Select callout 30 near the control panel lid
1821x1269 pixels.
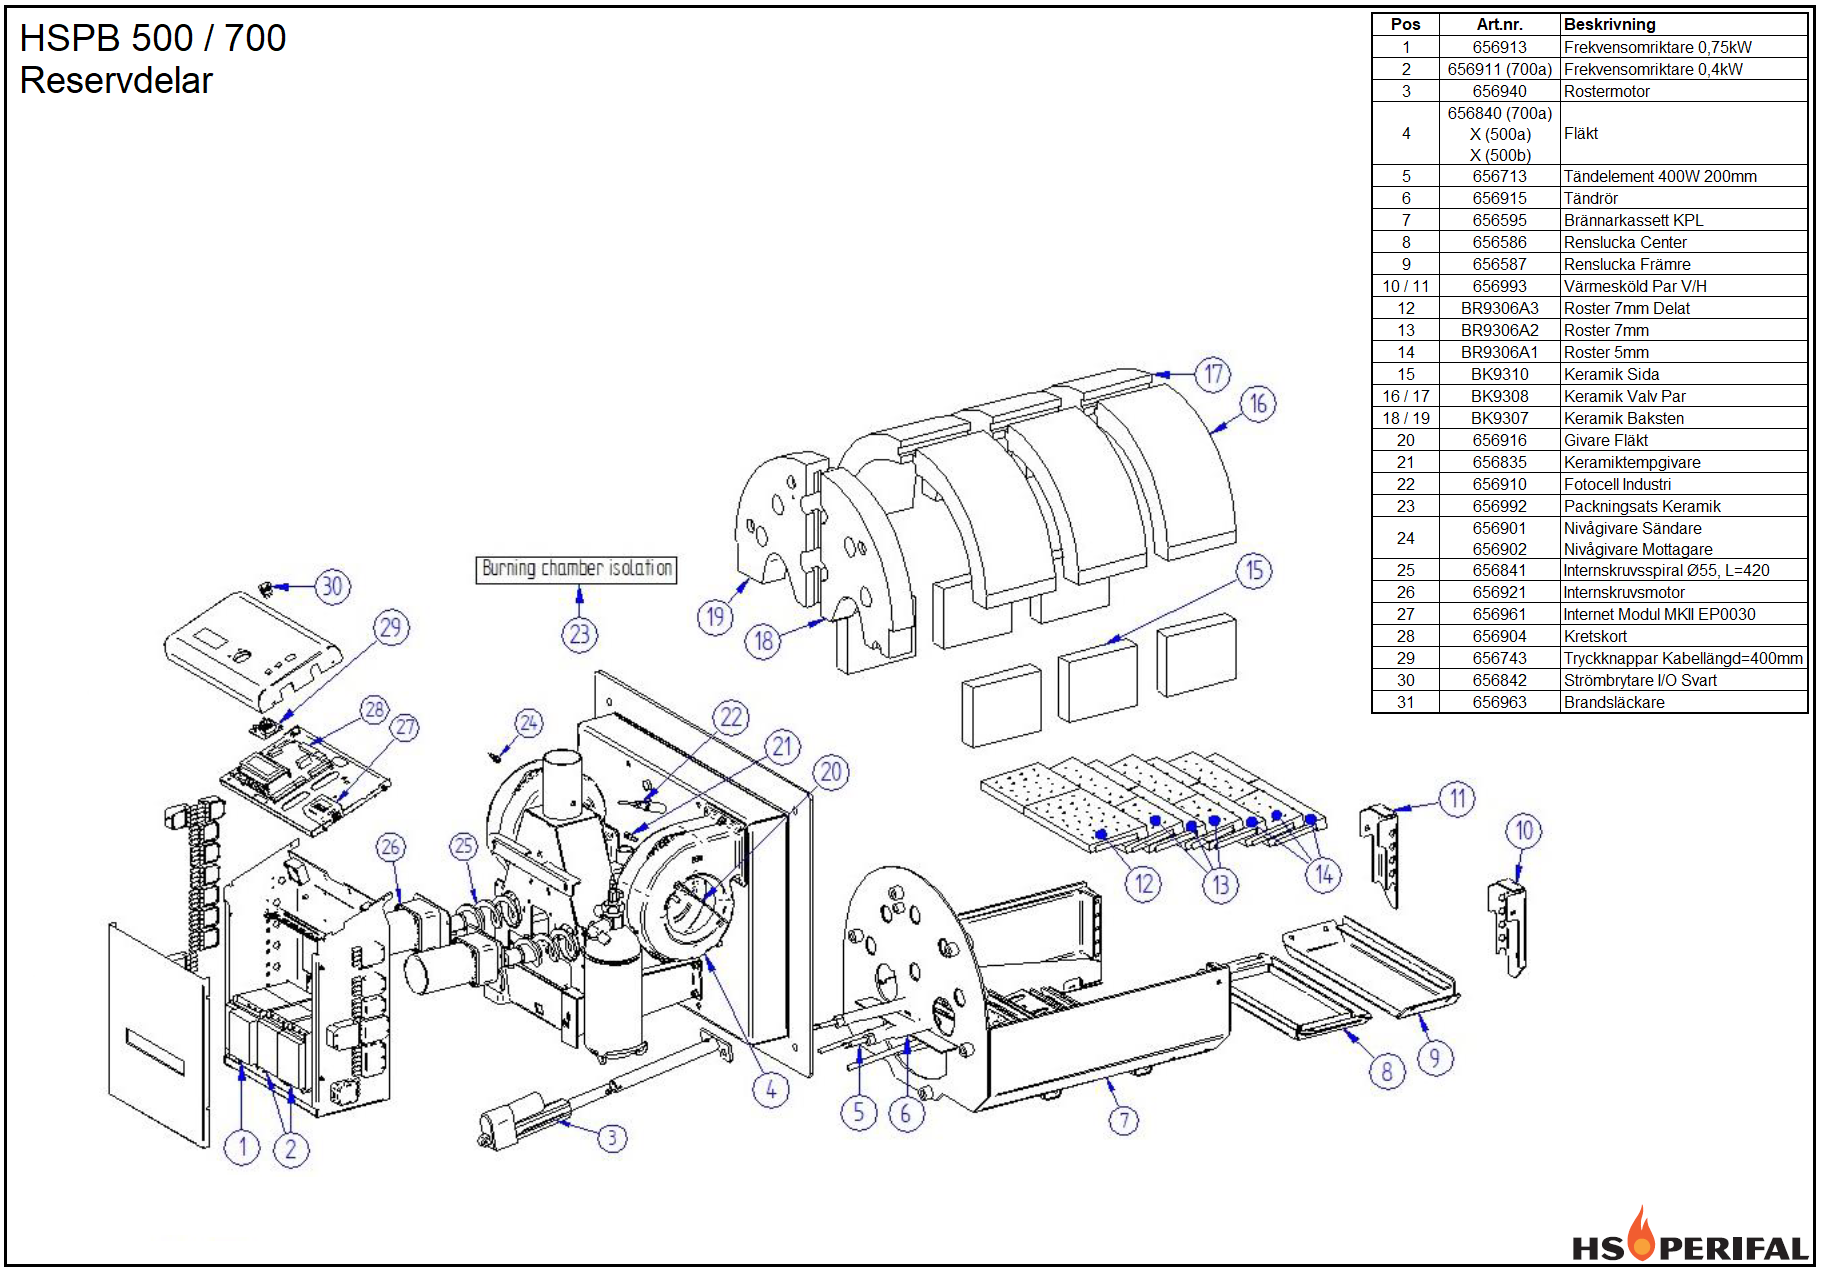(331, 586)
